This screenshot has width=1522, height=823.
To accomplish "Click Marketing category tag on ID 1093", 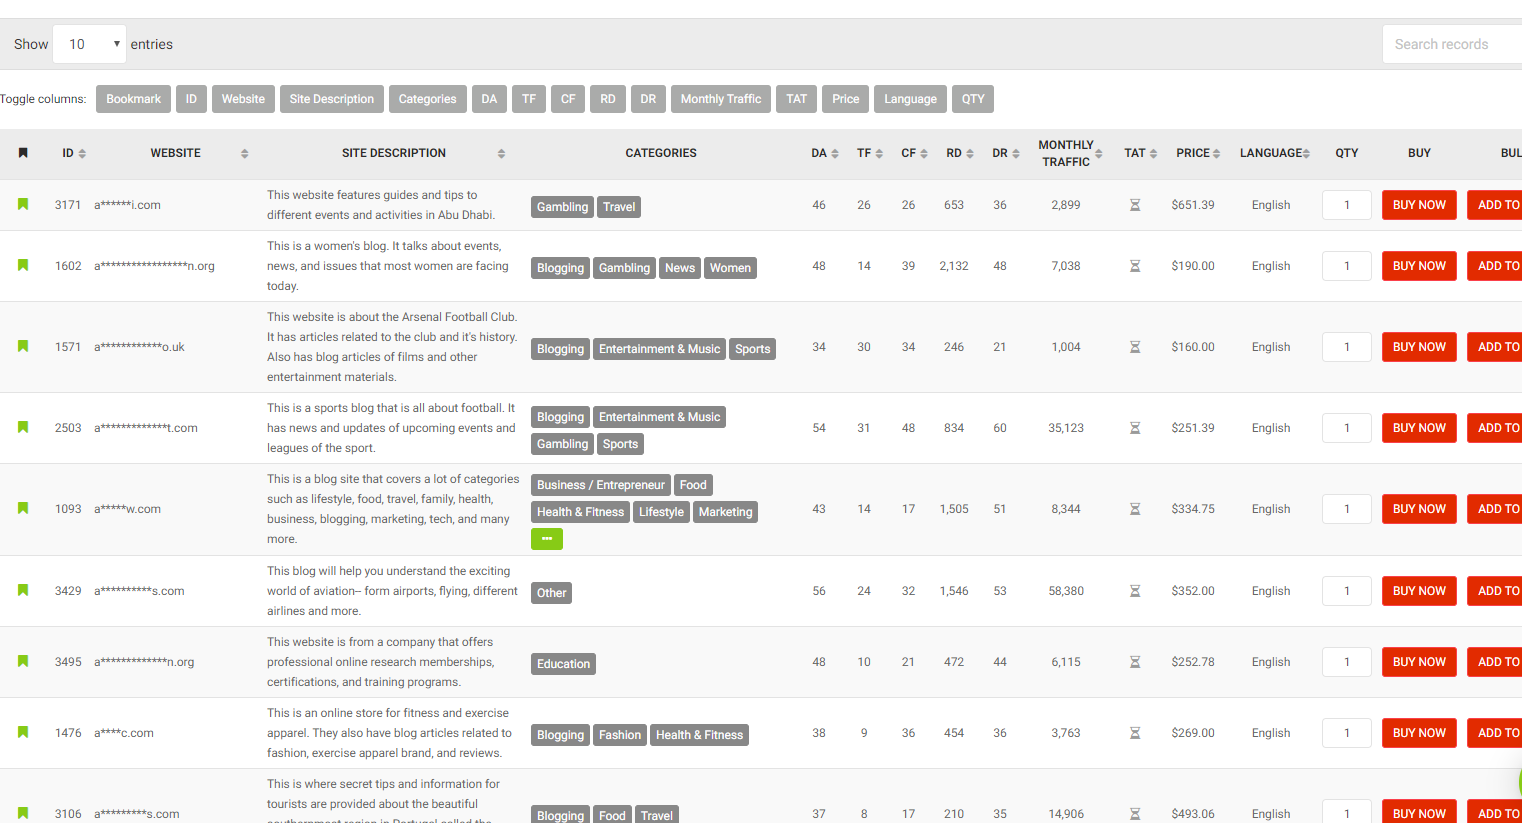I will pos(725,512).
